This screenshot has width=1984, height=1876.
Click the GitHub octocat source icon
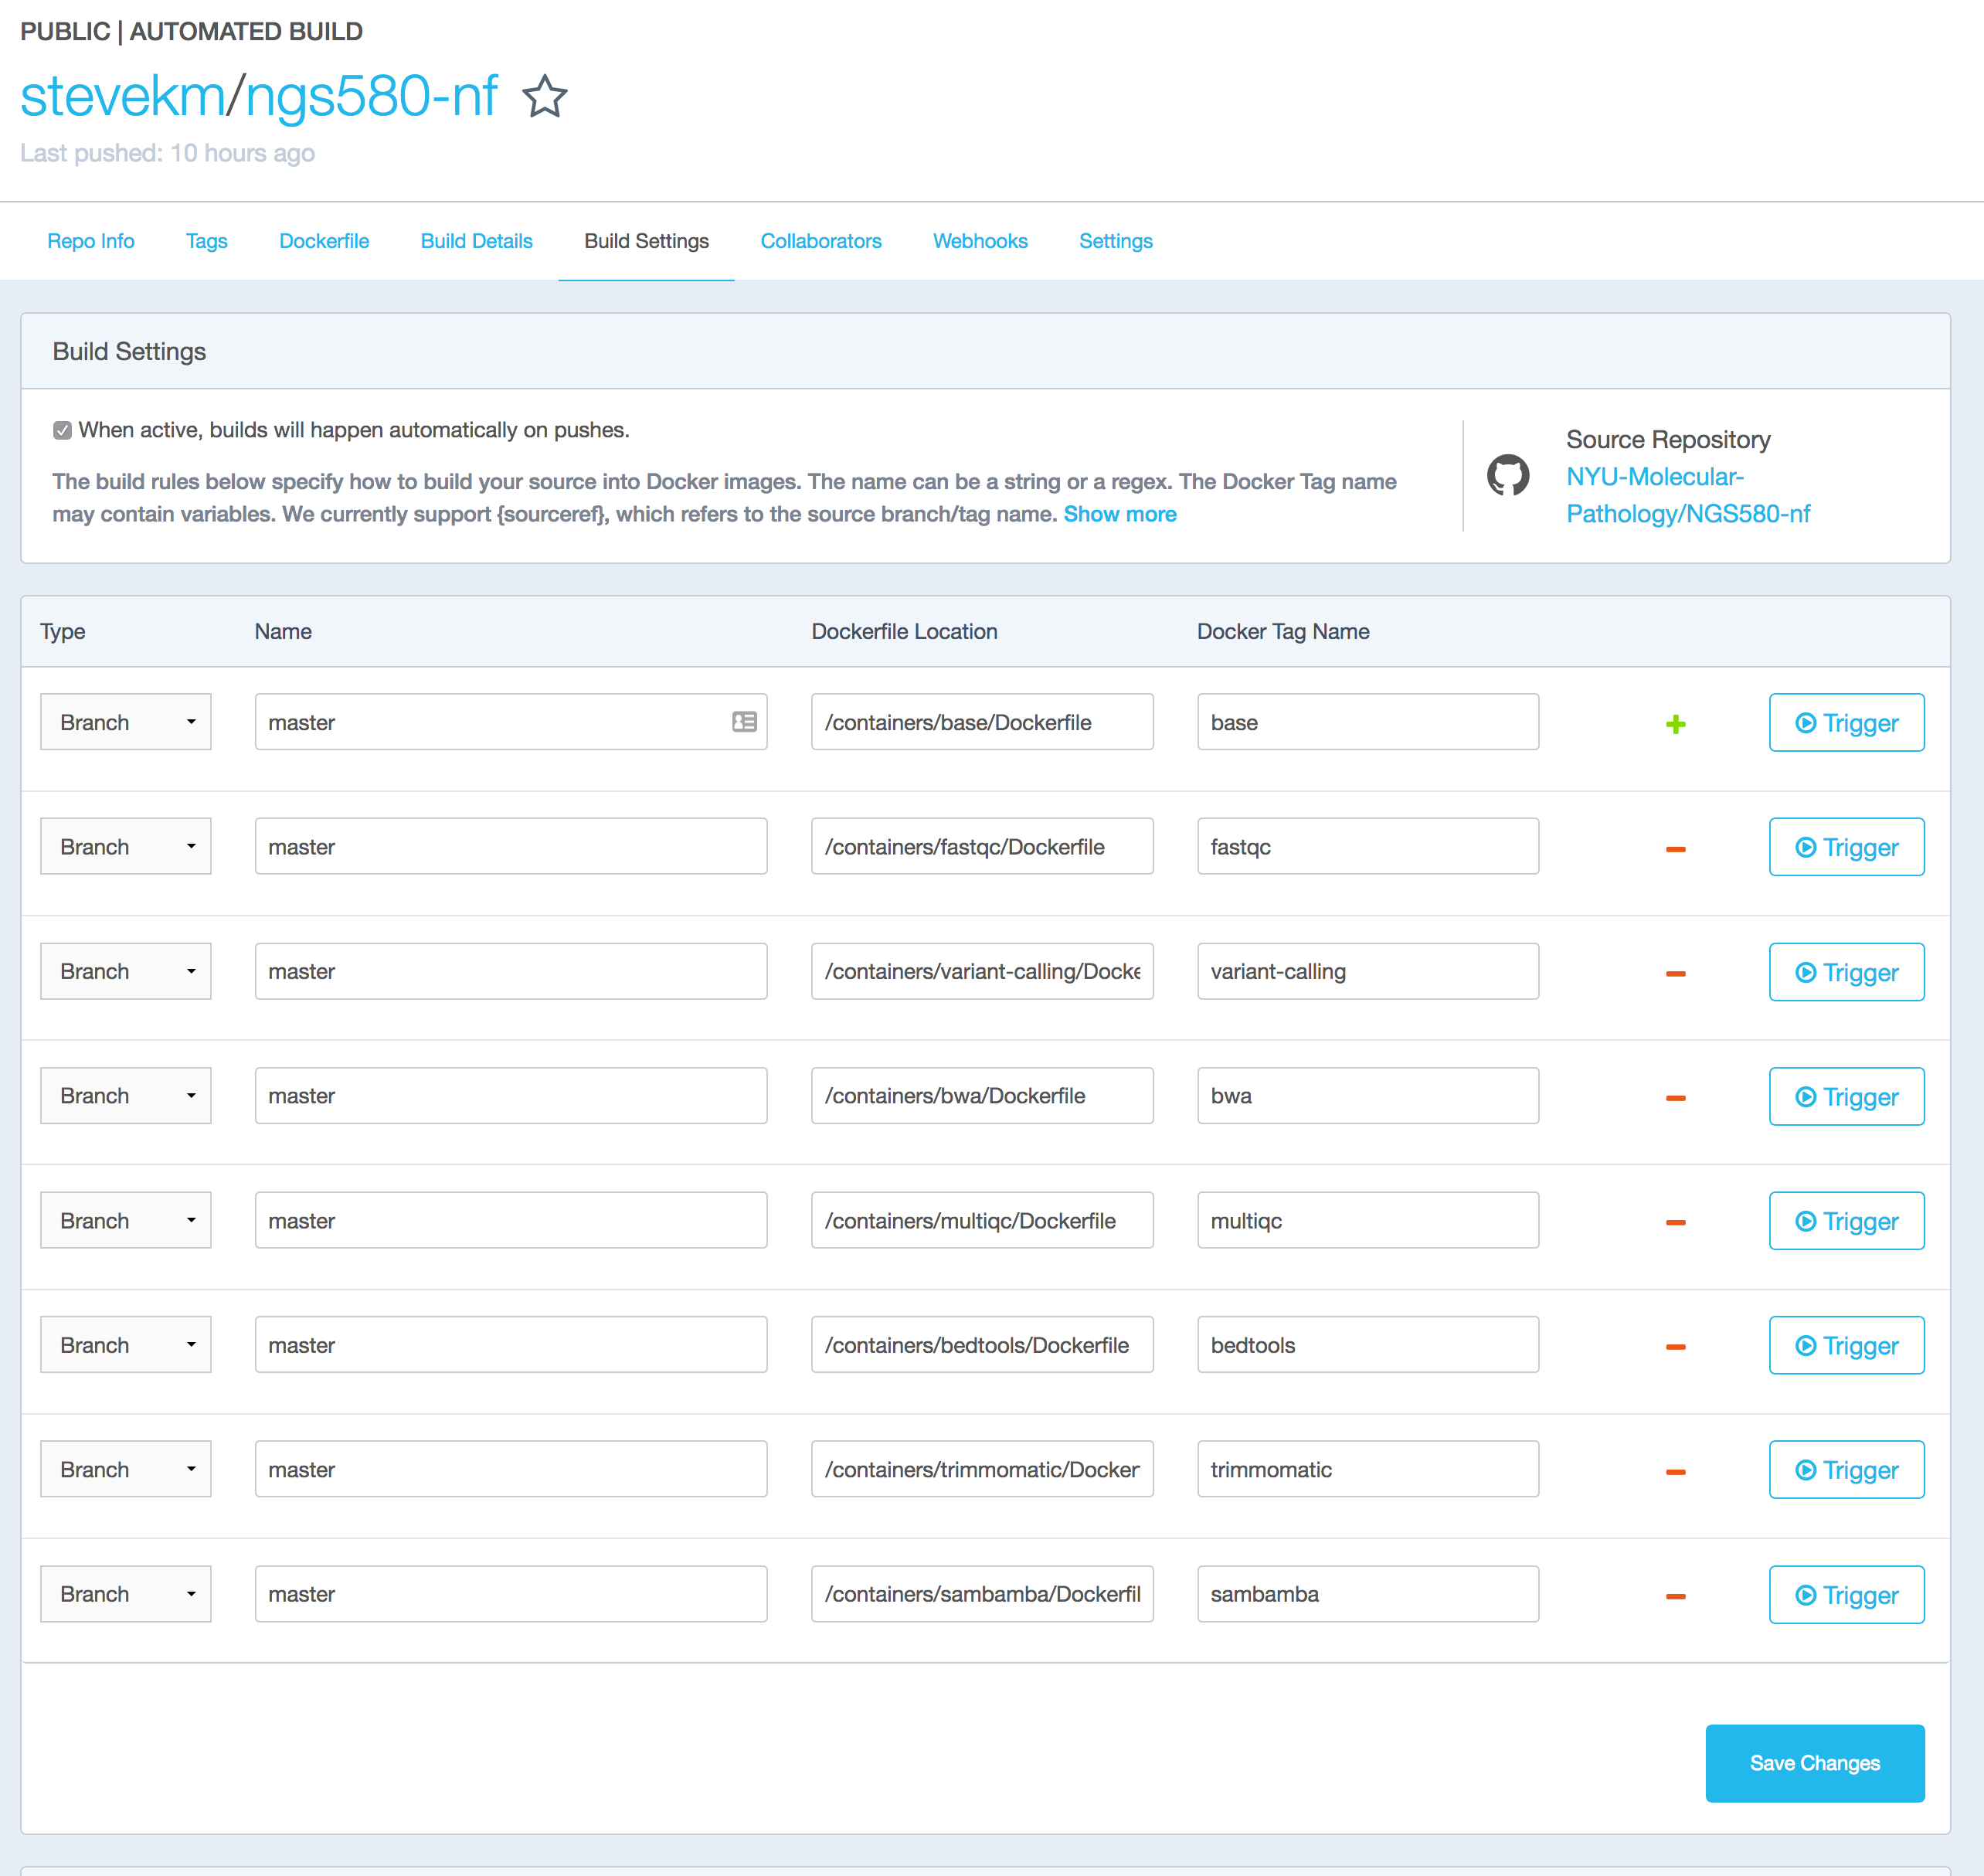[x=1508, y=477]
